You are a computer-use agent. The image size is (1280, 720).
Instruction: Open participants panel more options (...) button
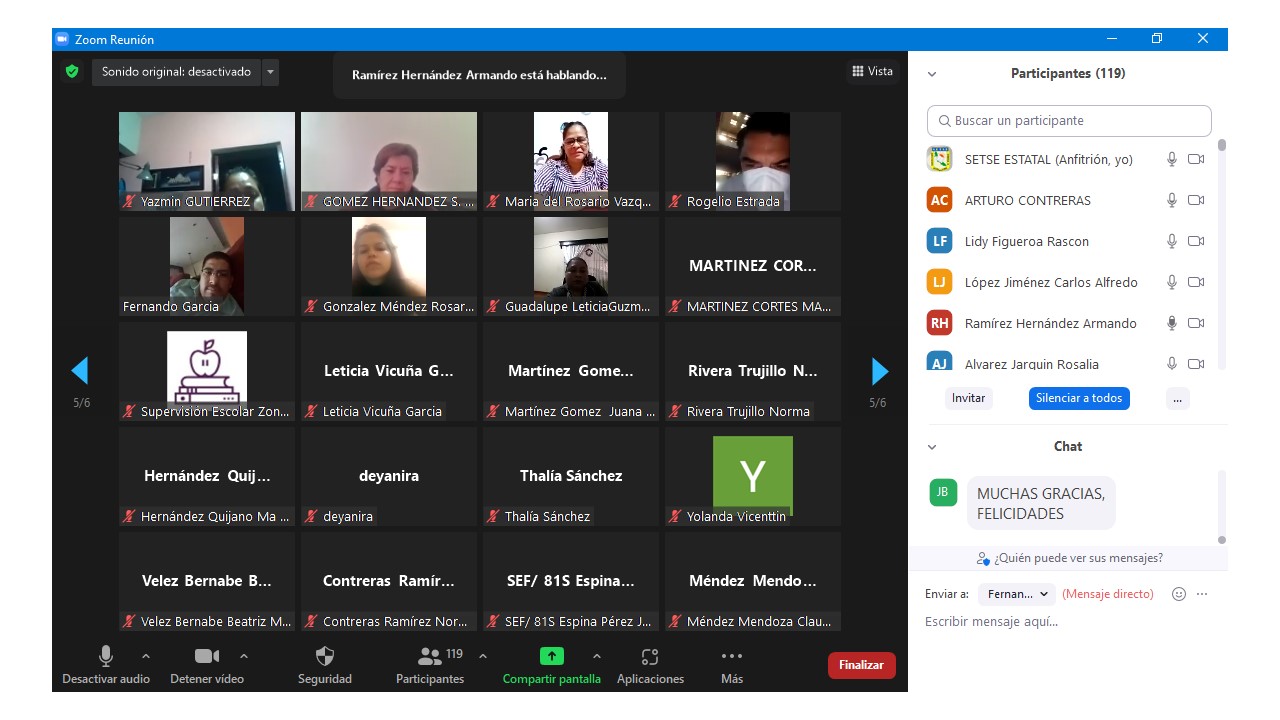coord(1177,398)
